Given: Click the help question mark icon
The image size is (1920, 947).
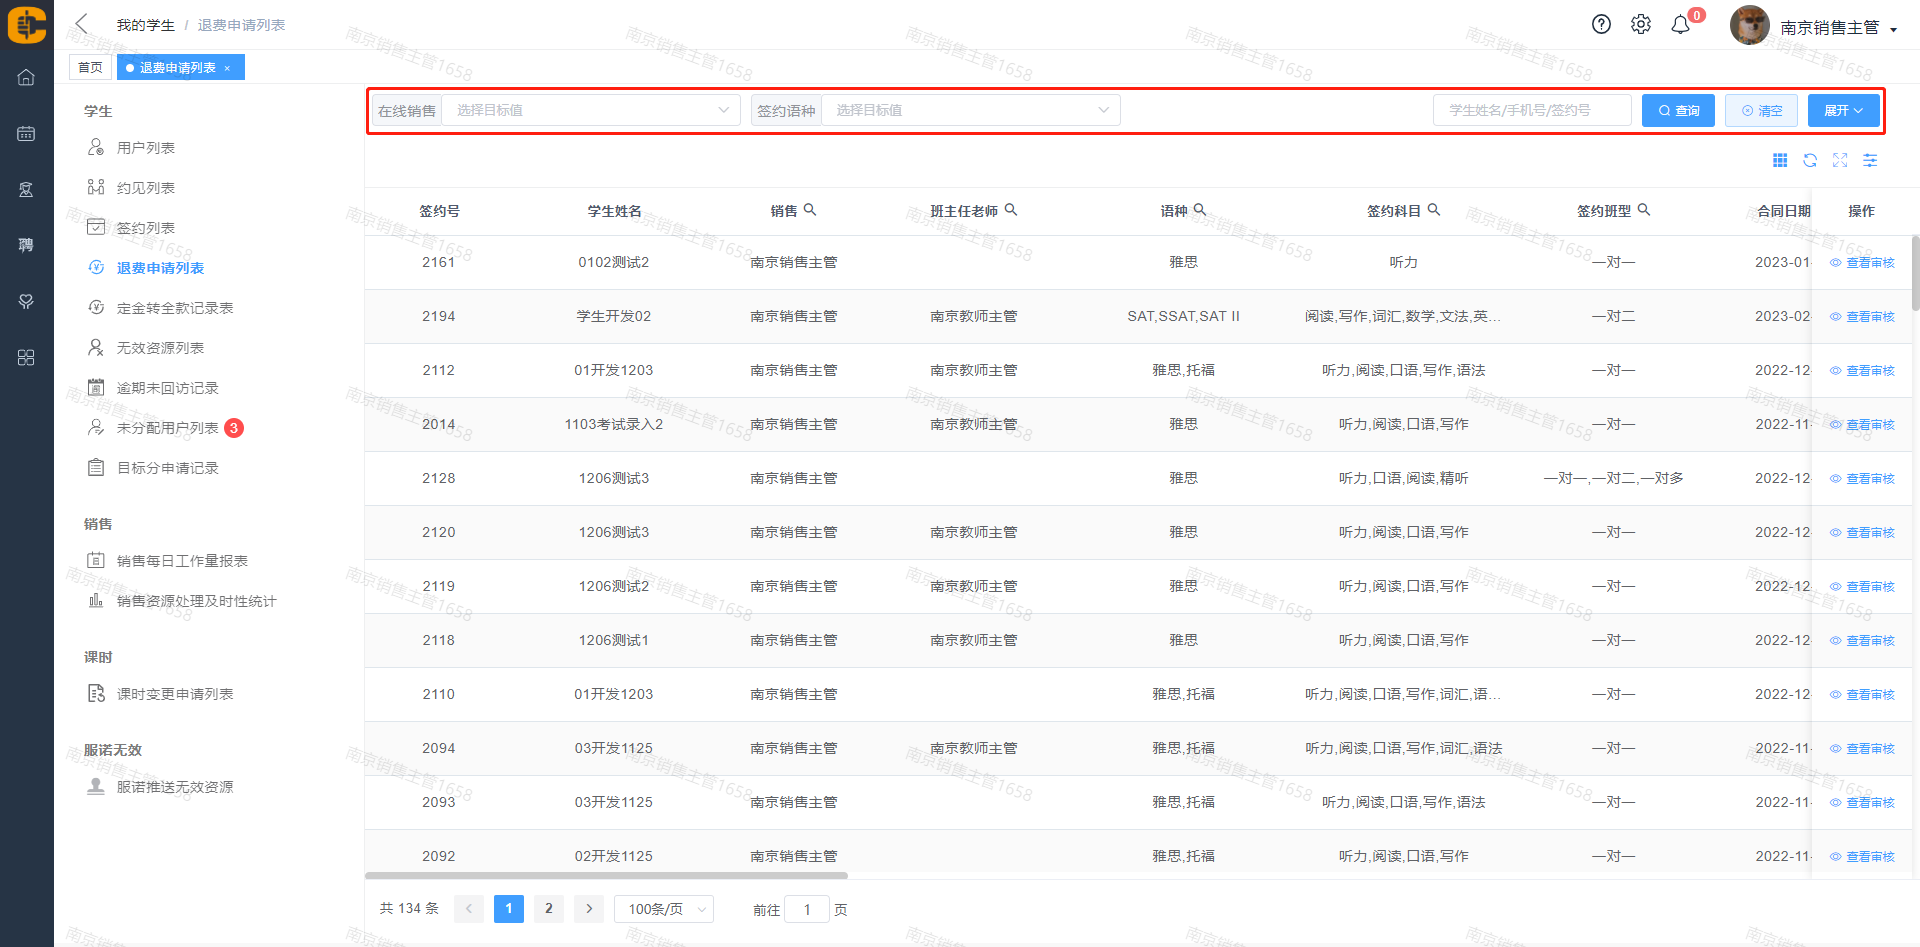Looking at the screenshot, I should tap(1601, 25).
